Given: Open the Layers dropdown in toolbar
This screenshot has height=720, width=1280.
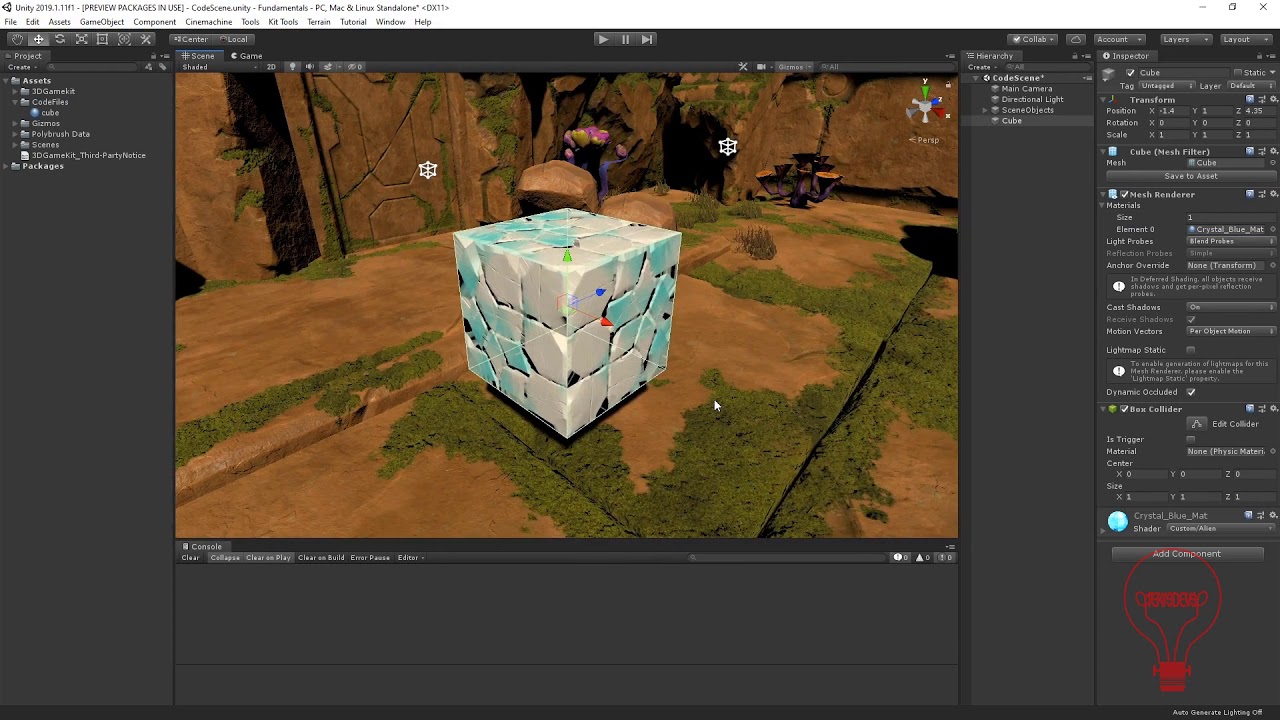Looking at the screenshot, I should click(x=1186, y=39).
